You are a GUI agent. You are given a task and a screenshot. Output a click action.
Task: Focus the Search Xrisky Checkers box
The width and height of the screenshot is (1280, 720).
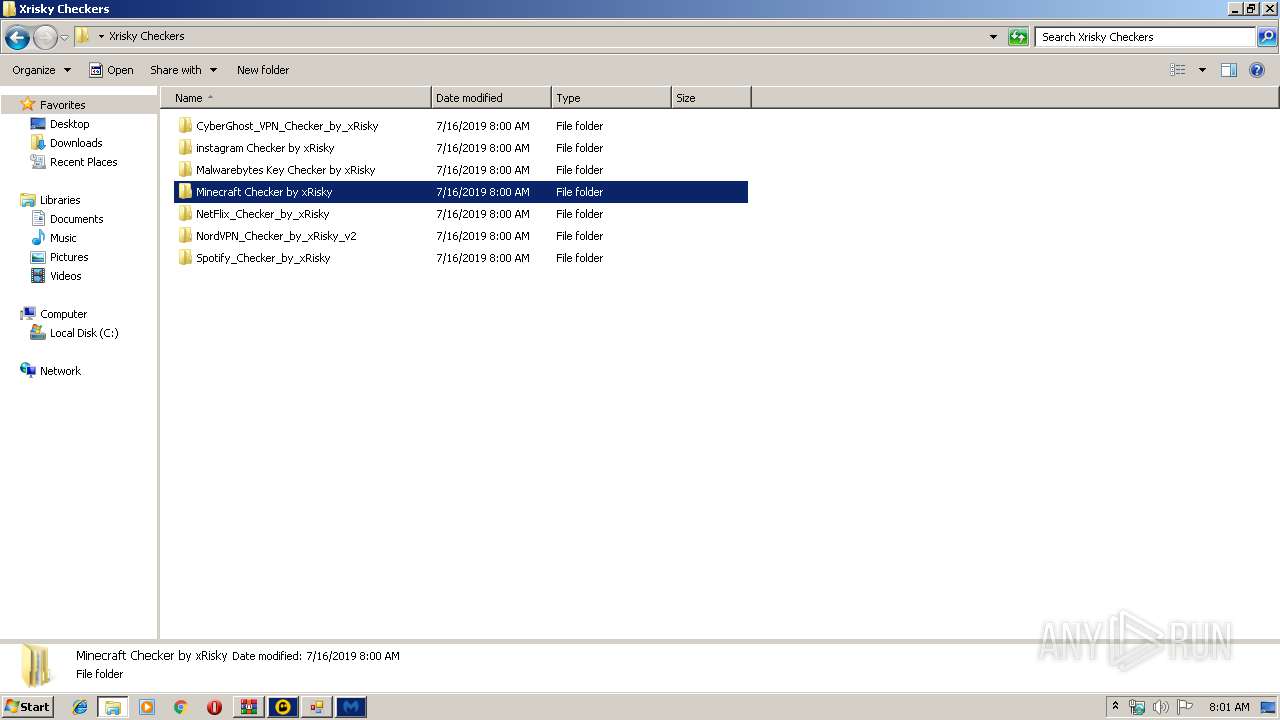point(1145,37)
